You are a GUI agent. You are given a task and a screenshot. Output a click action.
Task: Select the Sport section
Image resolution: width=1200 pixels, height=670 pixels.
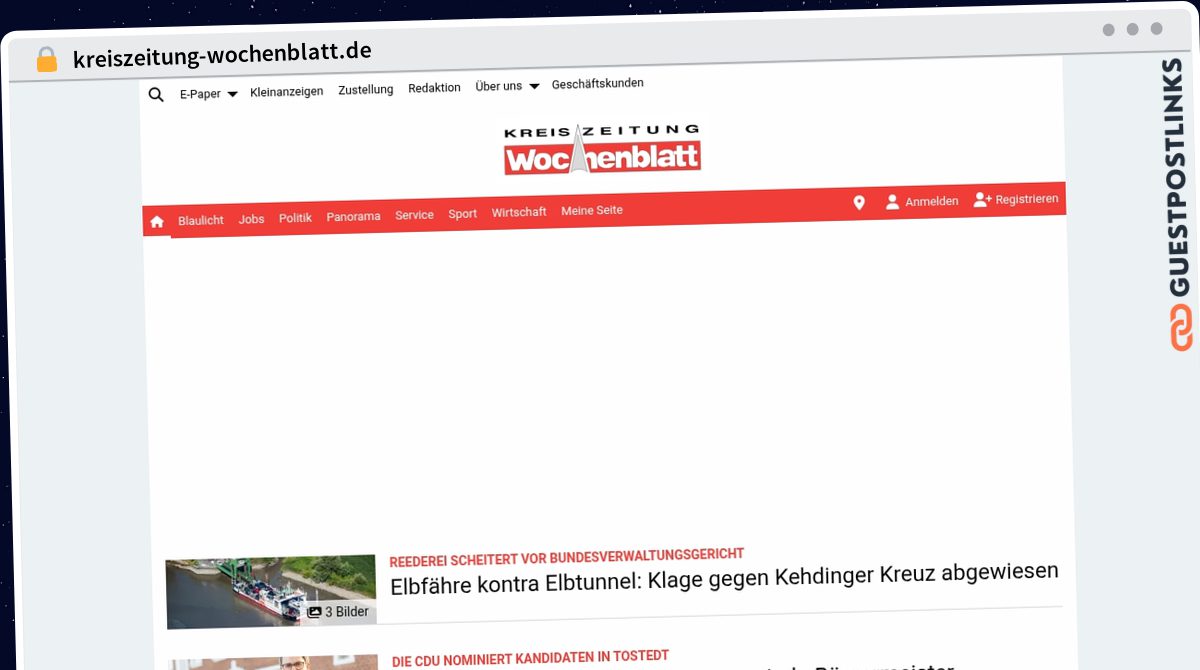click(x=462, y=214)
